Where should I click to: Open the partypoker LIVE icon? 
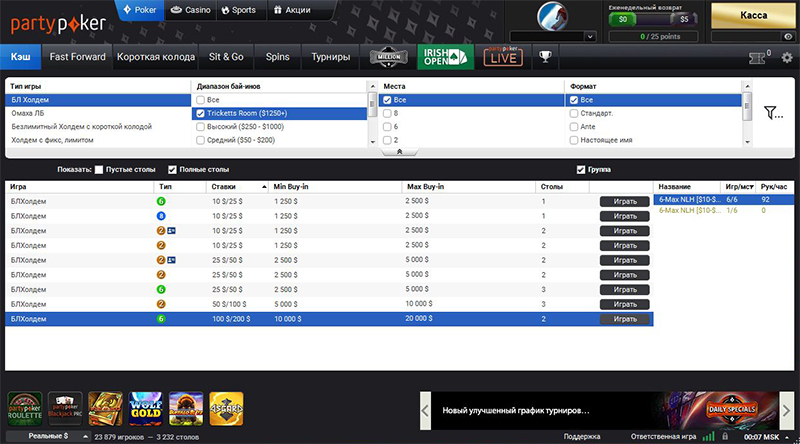click(x=503, y=57)
